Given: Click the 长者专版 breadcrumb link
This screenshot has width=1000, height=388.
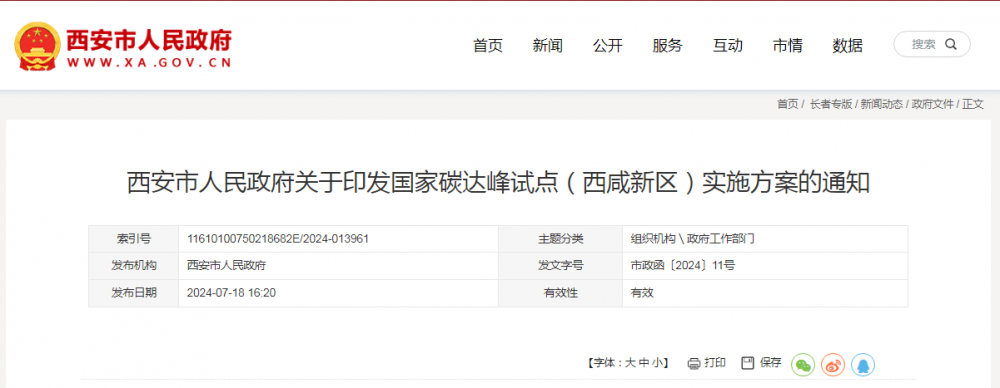Looking at the screenshot, I should point(831,104).
